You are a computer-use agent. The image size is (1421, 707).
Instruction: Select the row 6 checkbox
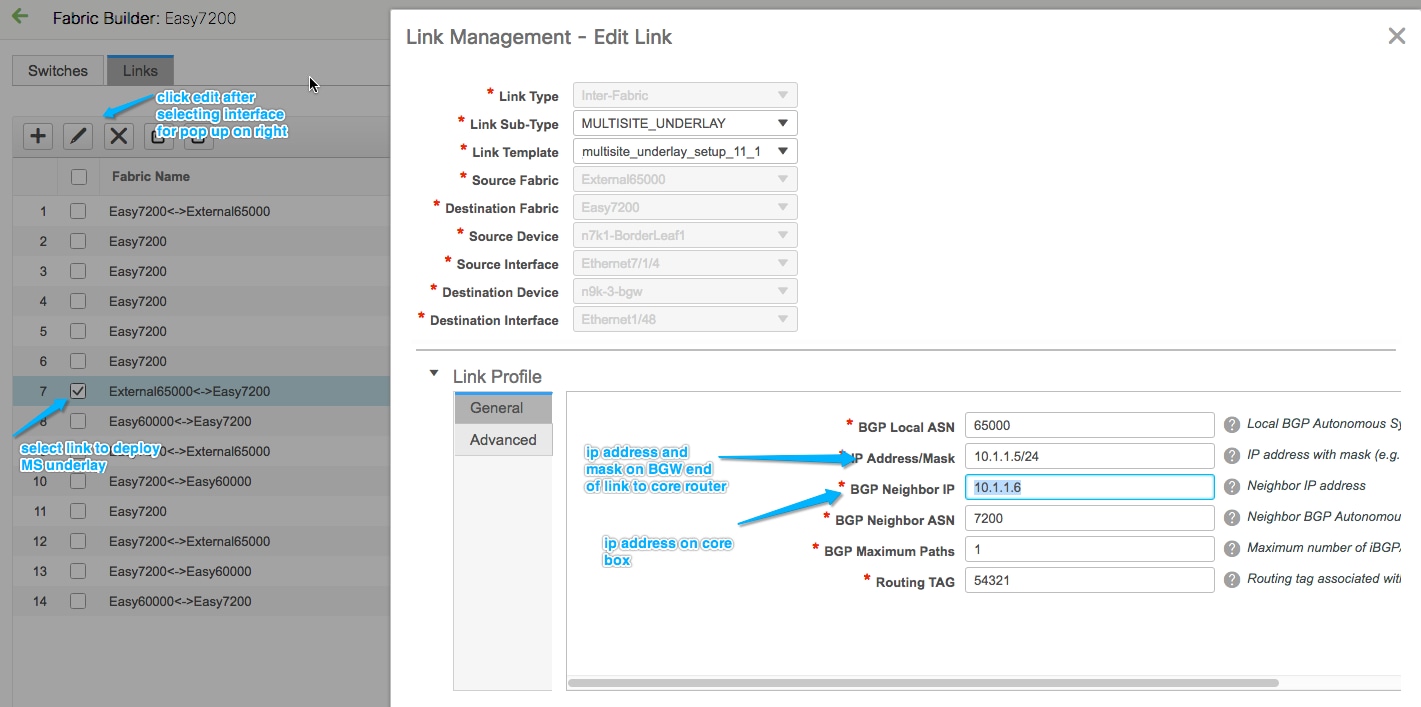[78, 361]
